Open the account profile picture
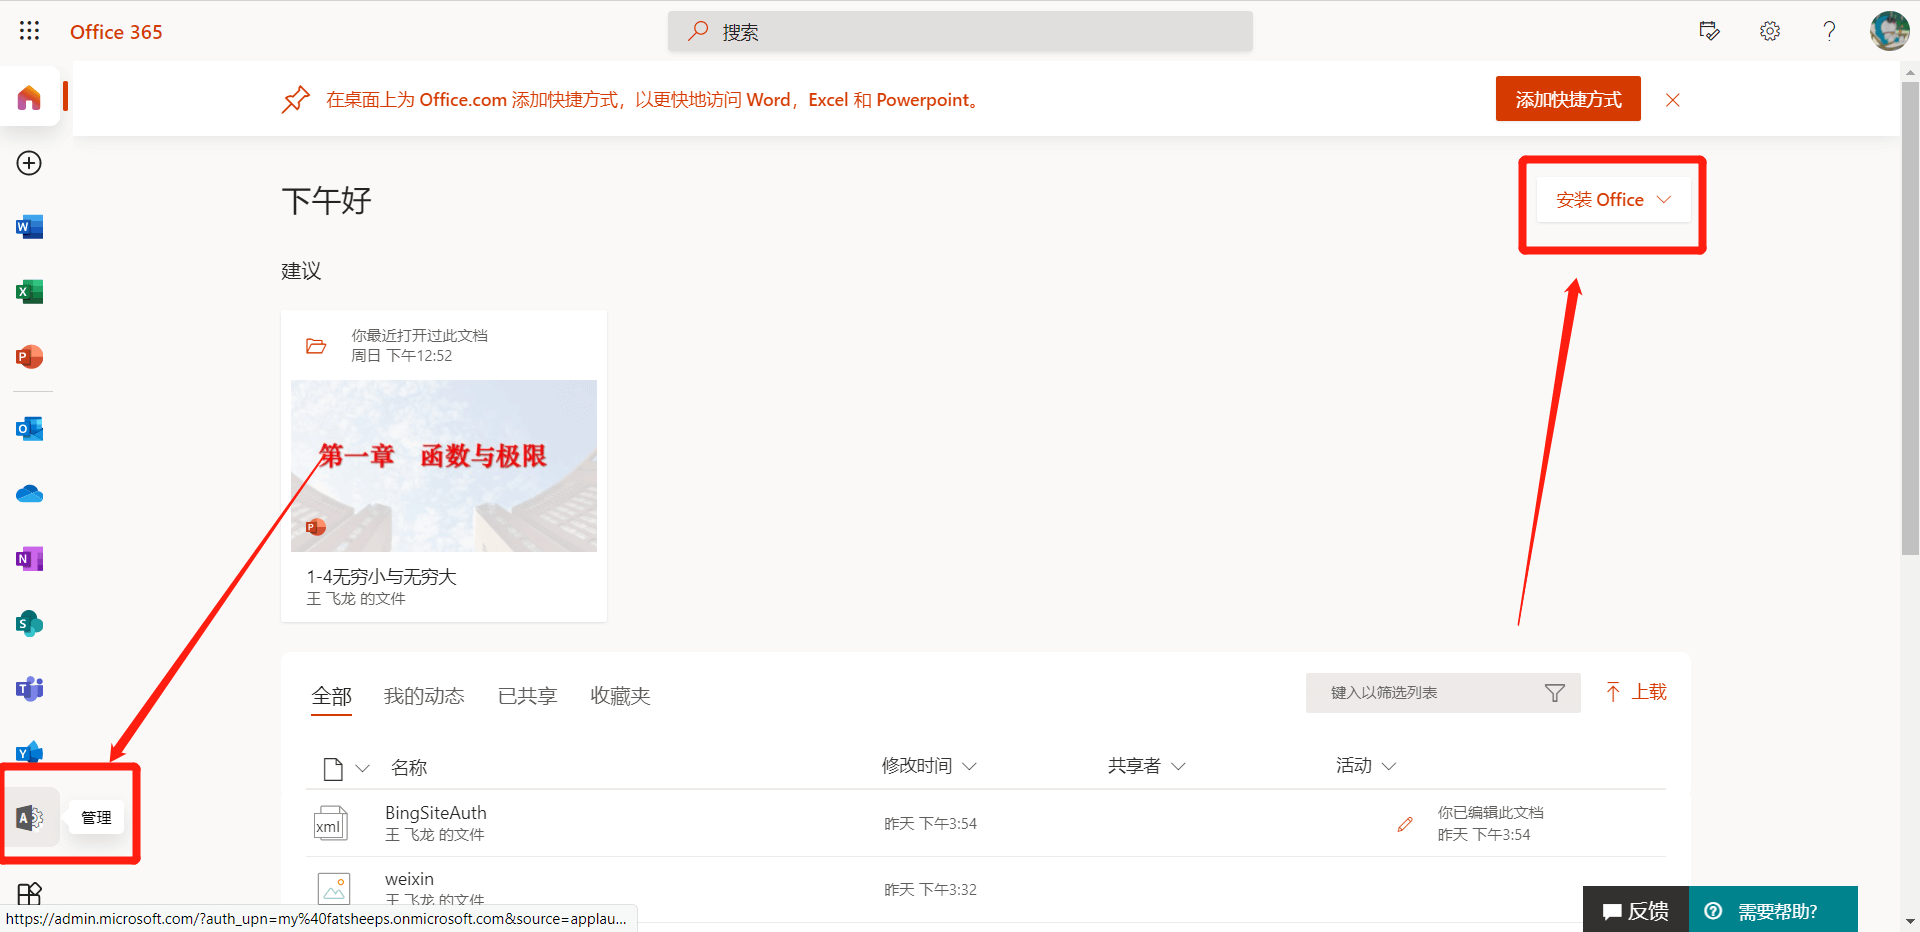The image size is (1920, 932). point(1889,31)
